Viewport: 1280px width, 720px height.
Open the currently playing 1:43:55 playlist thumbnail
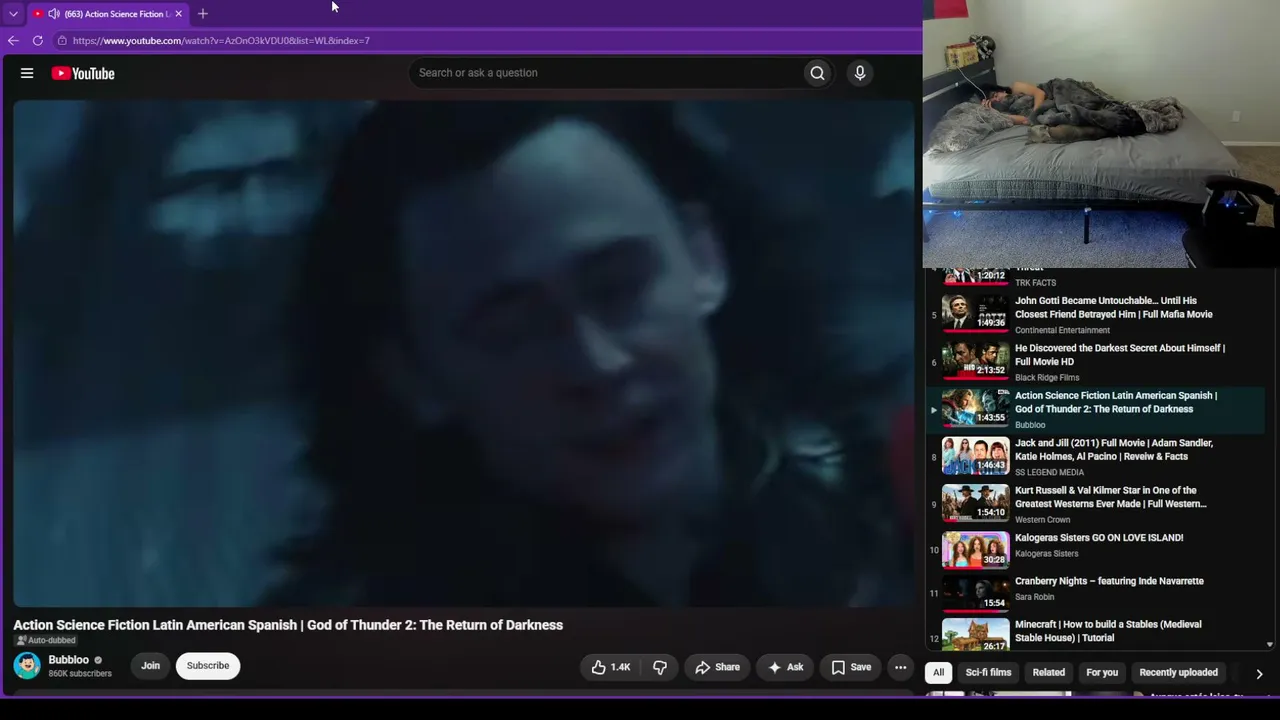pyautogui.click(x=975, y=407)
